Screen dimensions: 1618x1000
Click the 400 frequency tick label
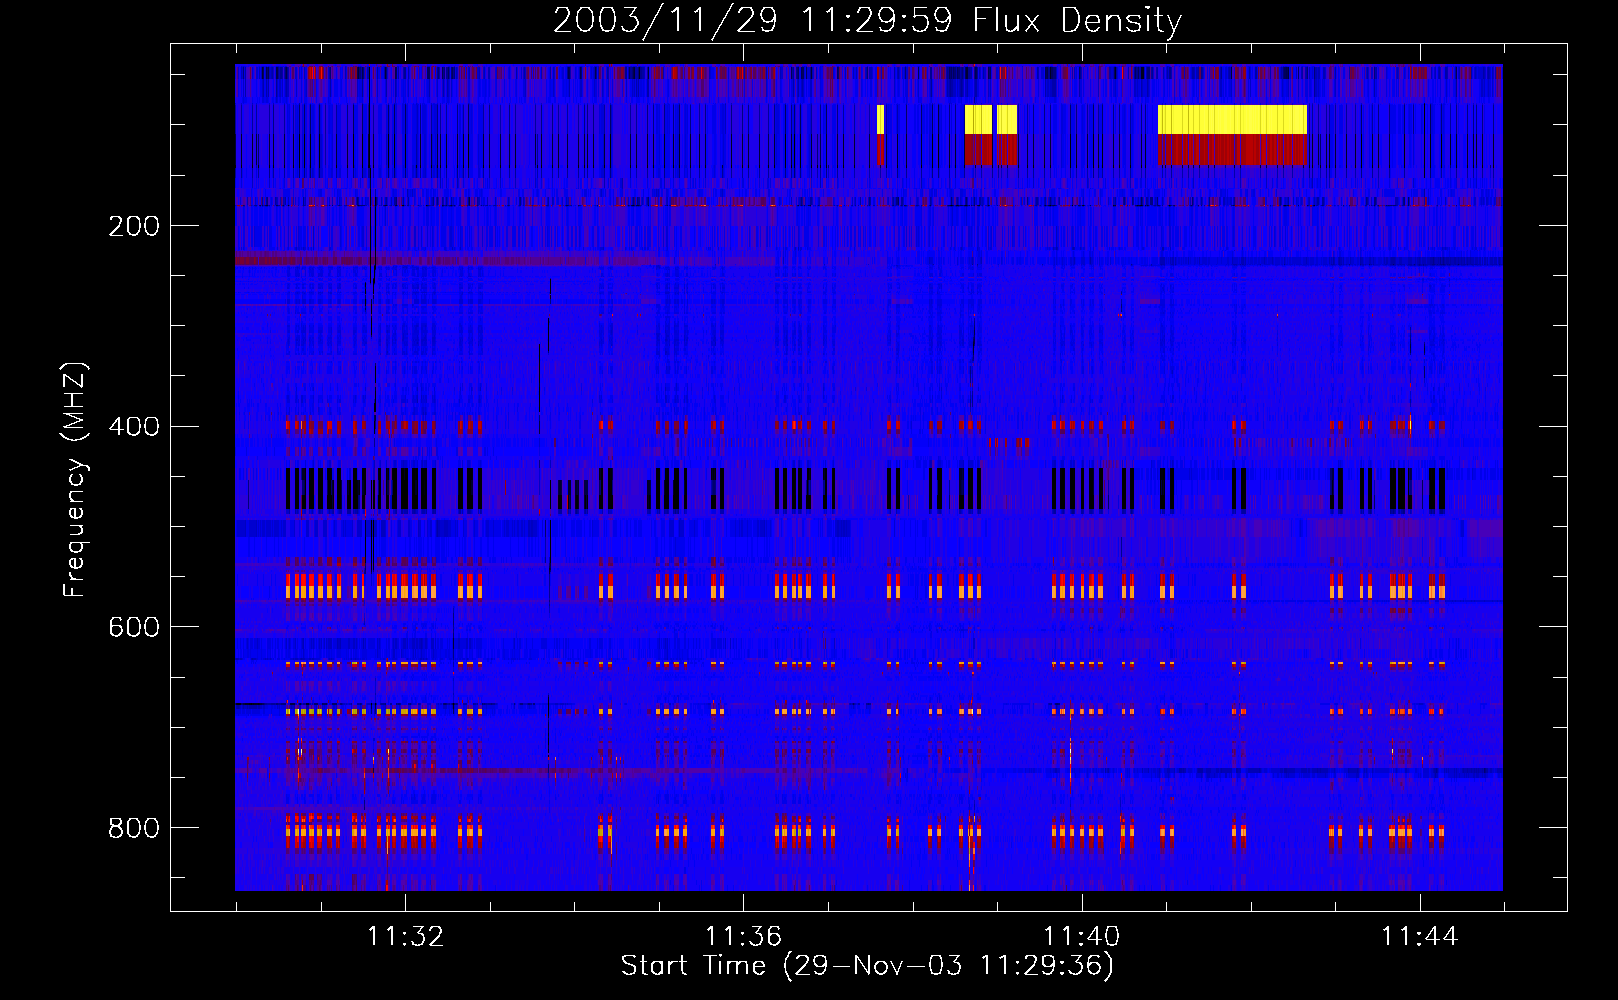pyautogui.click(x=134, y=427)
